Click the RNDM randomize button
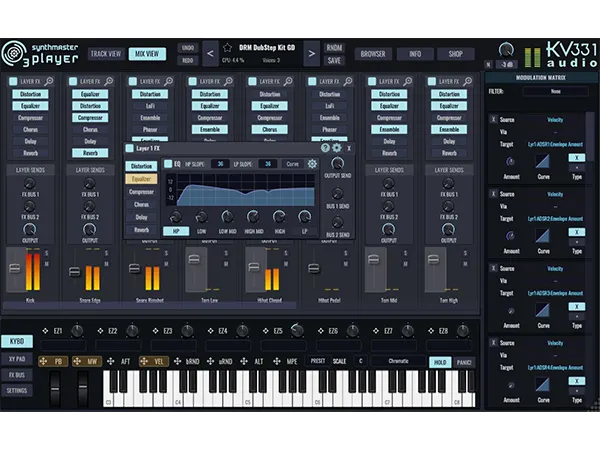Screen dimensions: 600x450 coord(334,48)
